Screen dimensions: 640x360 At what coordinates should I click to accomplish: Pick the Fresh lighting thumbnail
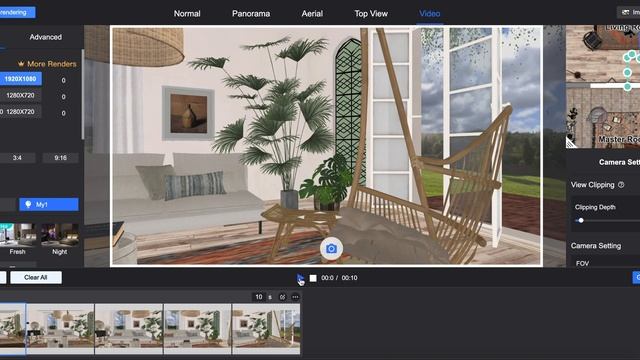pos(17,235)
